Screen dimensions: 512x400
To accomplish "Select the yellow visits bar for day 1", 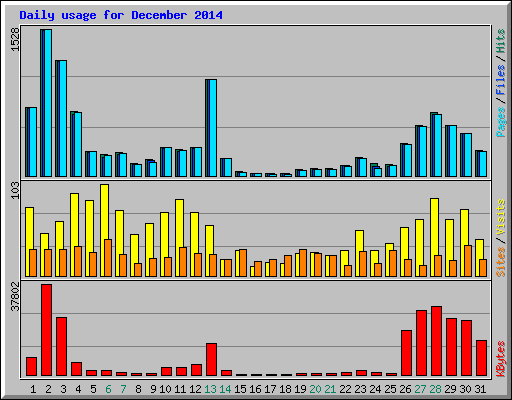I will tap(29, 242).
